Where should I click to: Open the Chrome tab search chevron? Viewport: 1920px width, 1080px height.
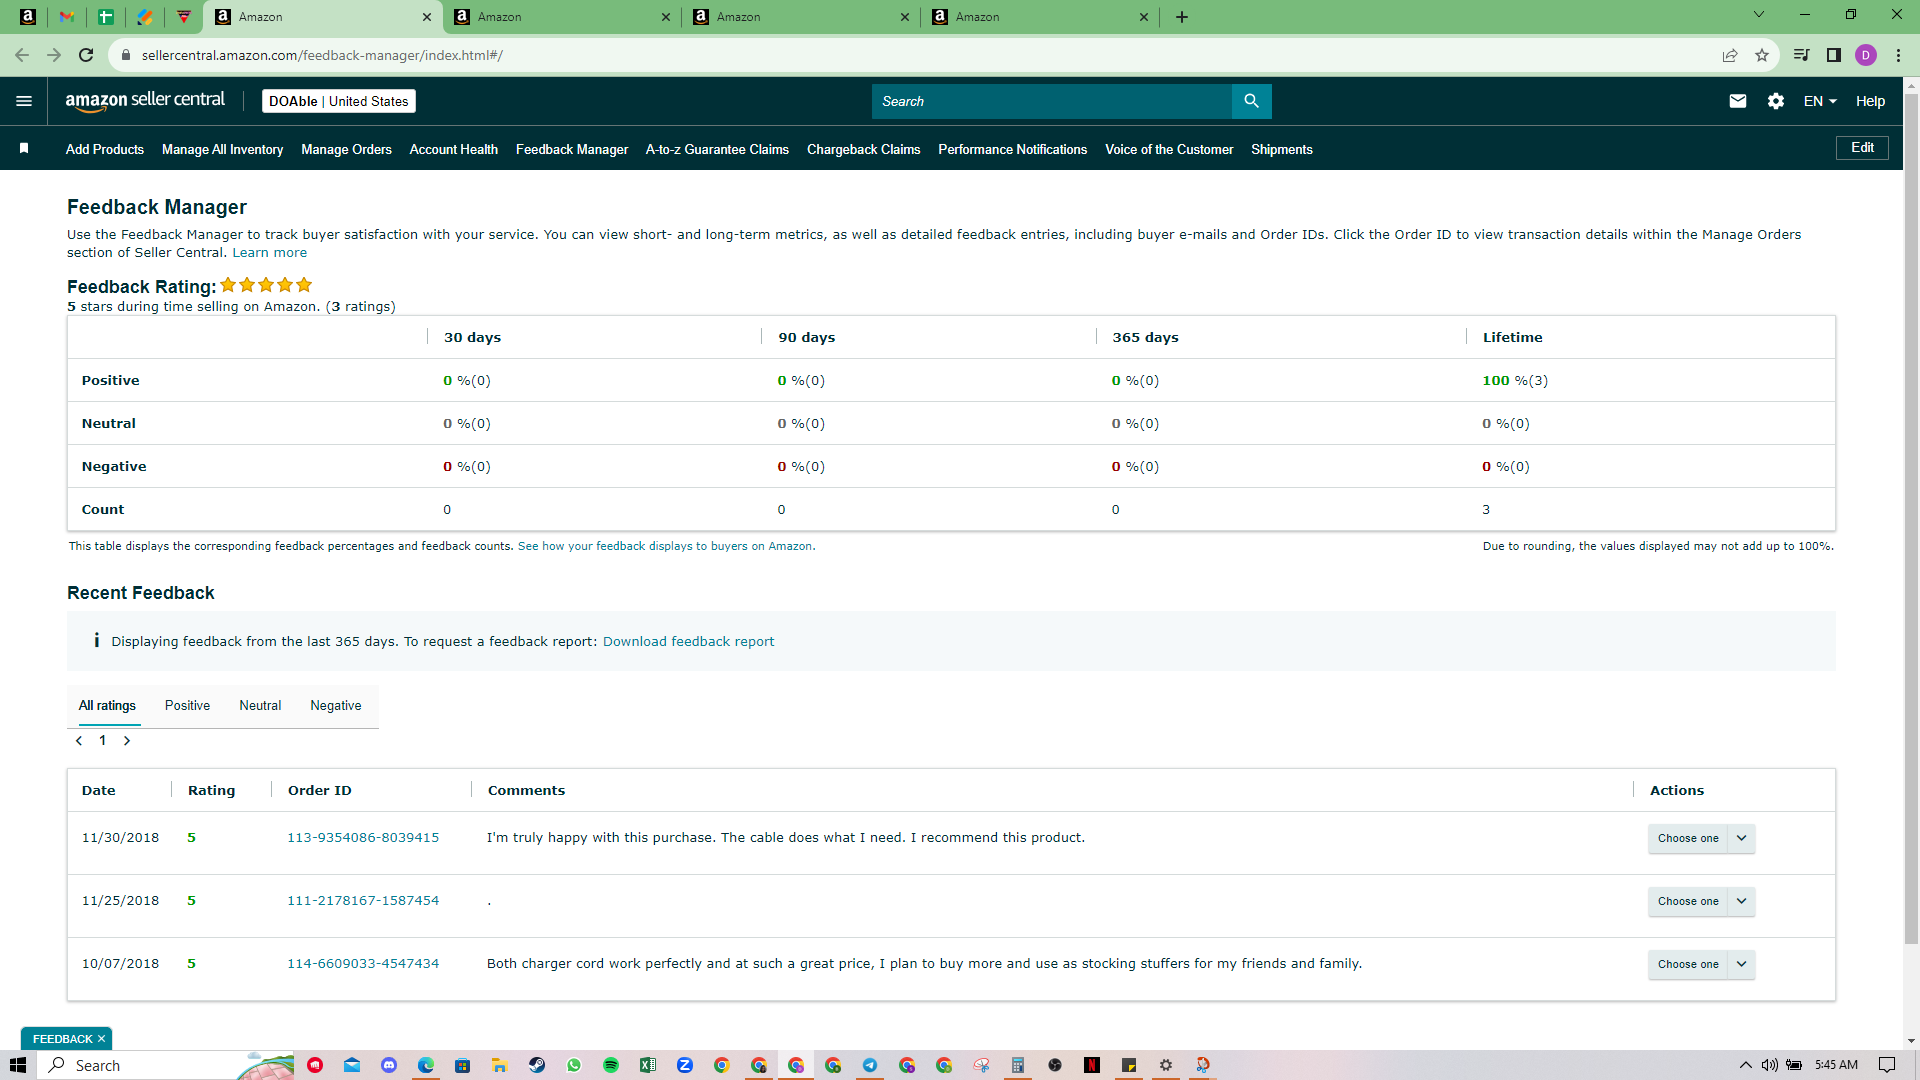(x=1759, y=15)
